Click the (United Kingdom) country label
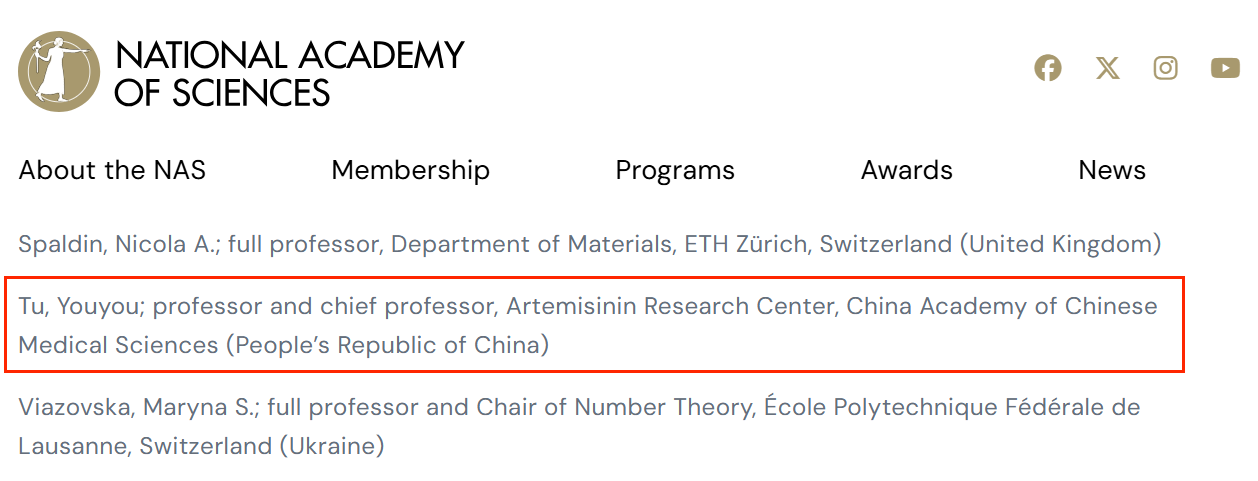Image resolution: width=1258 pixels, height=481 pixels. [x=1056, y=243]
